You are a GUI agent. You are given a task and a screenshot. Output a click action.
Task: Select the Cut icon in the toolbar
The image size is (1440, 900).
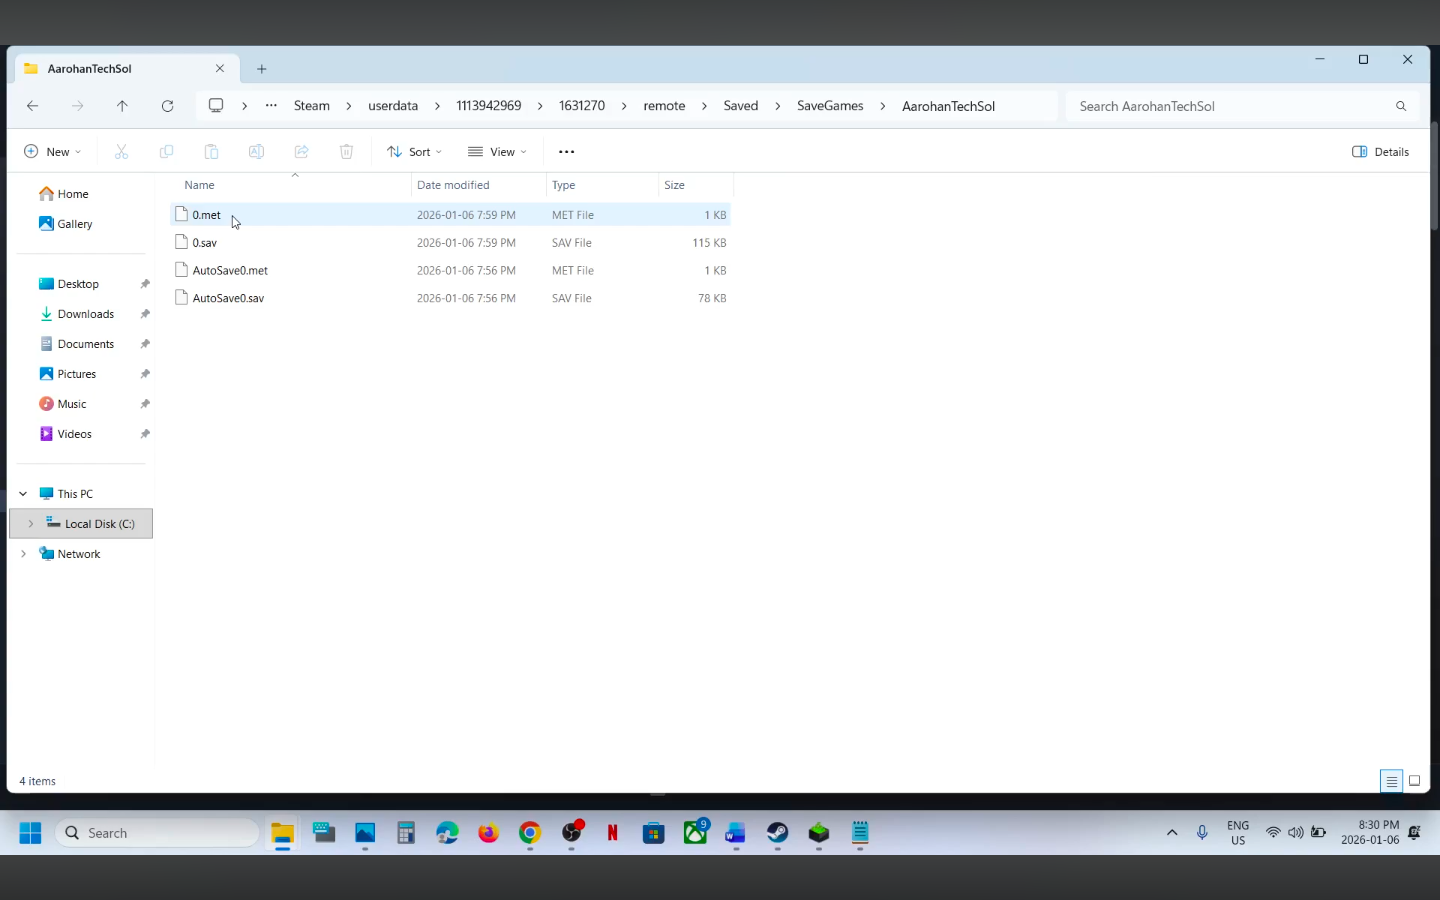pos(121,151)
